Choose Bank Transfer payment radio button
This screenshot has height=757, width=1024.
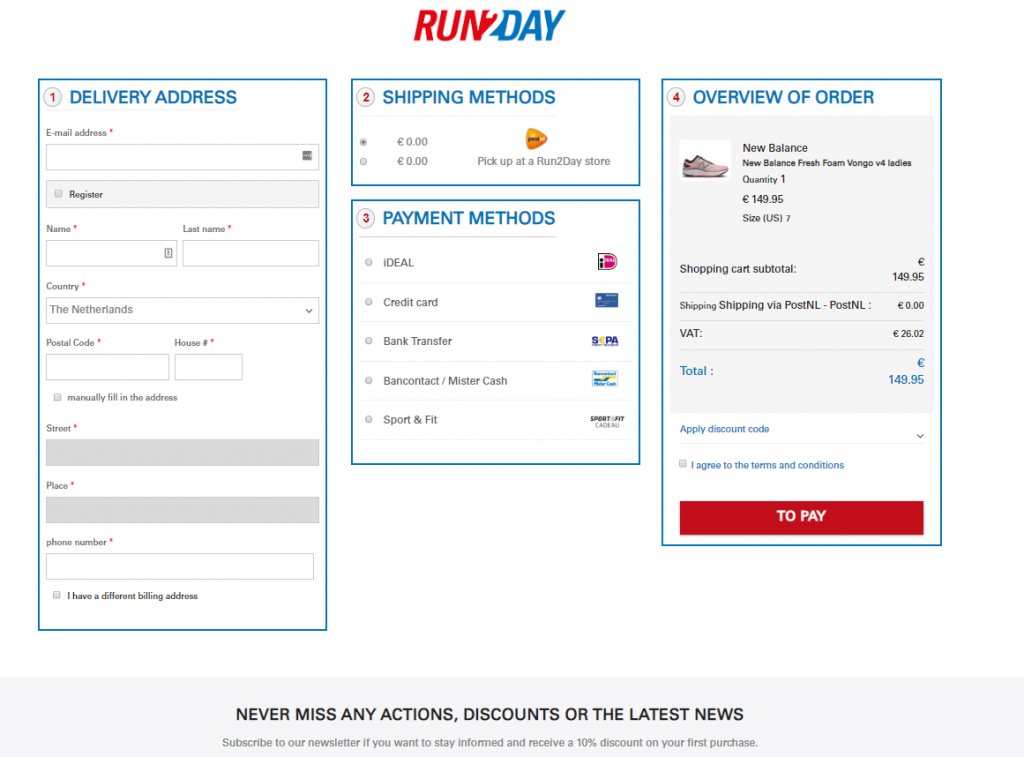pos(369,341)
